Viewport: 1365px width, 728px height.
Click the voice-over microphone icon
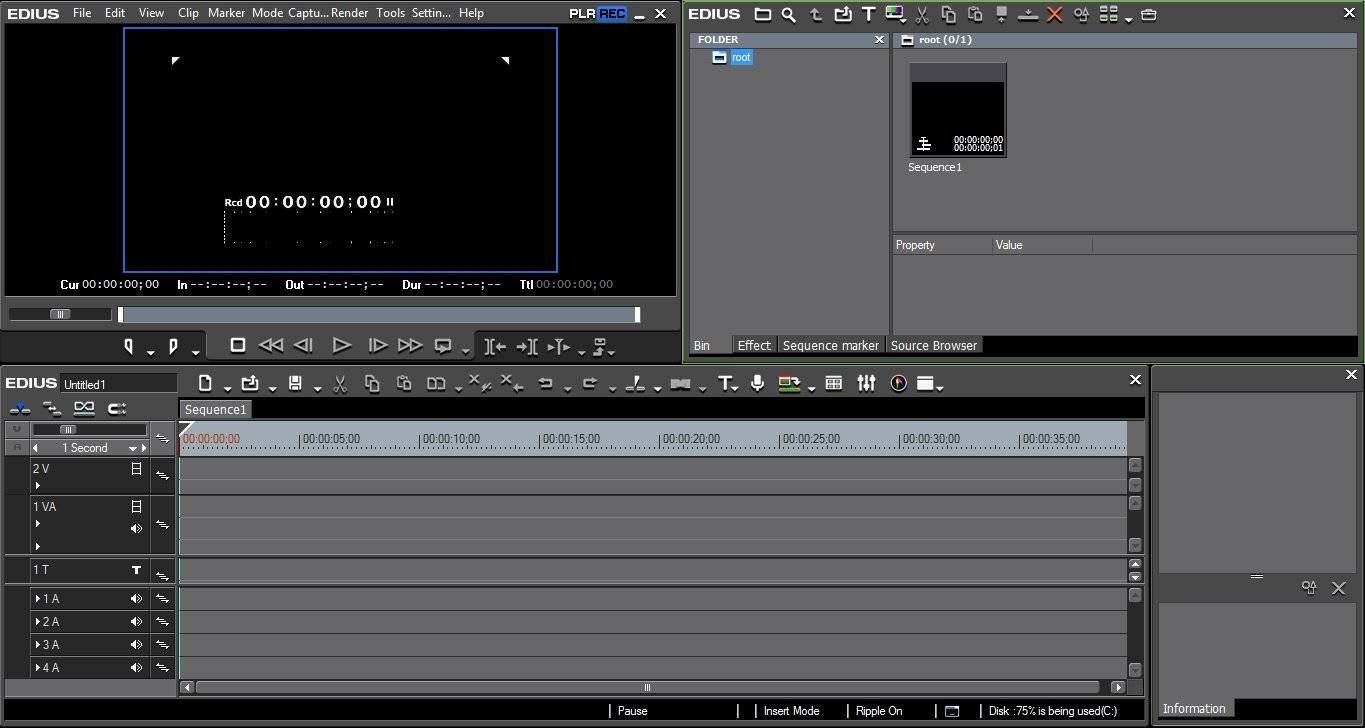(758, 383)
